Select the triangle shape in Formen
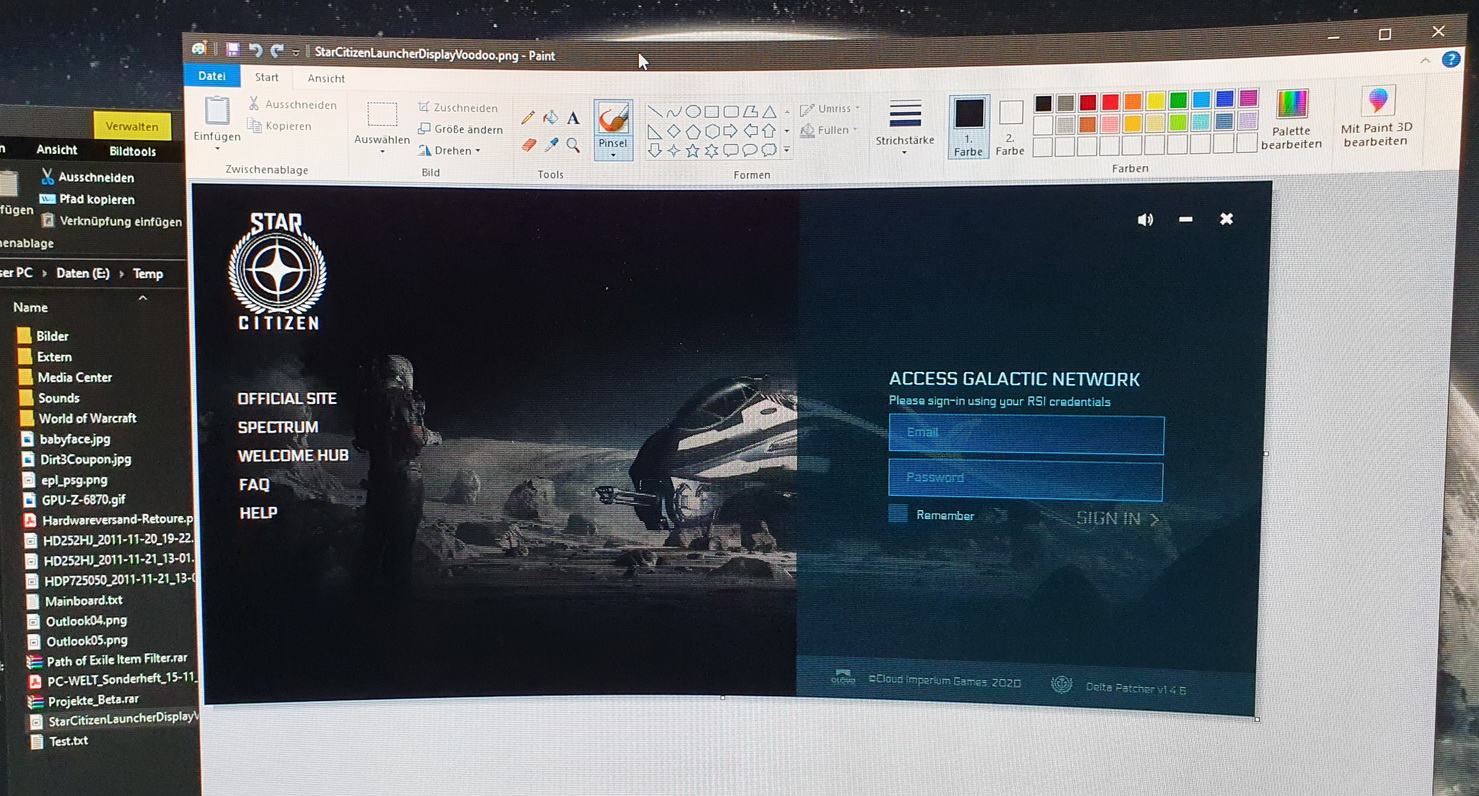 pyautogui.click(x=769, y=112)
